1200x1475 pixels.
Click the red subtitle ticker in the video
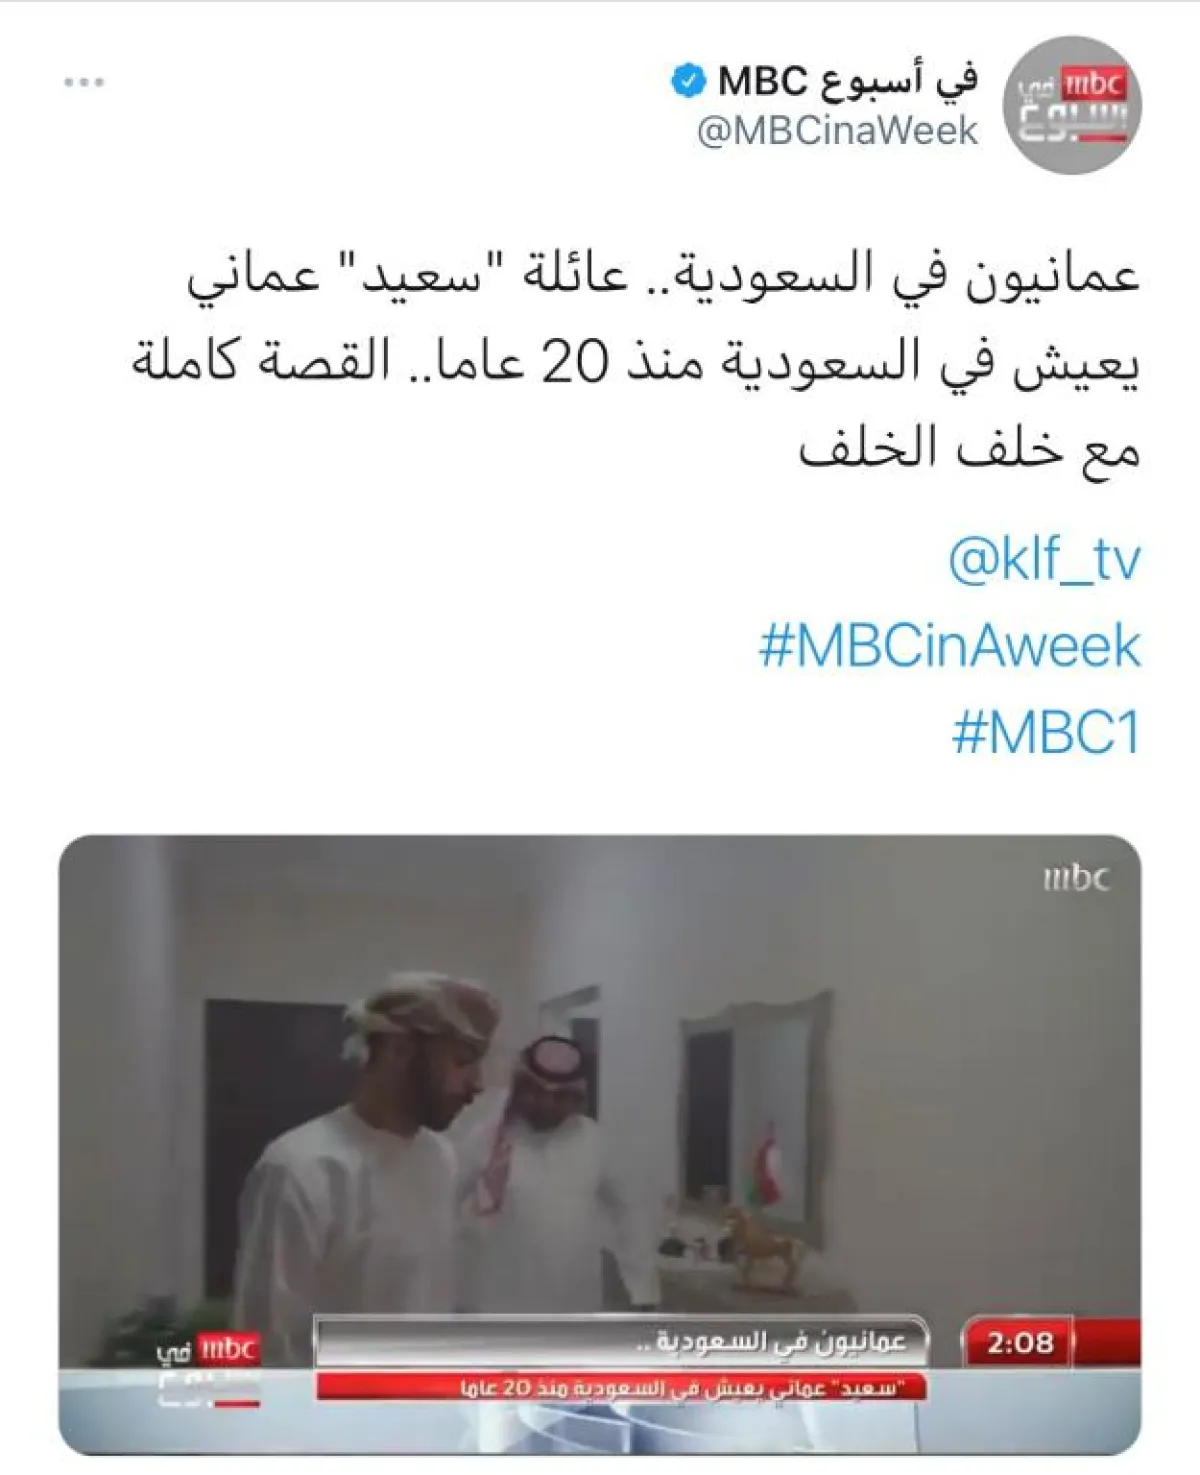pyautogui.click(x=621, y=1387)
